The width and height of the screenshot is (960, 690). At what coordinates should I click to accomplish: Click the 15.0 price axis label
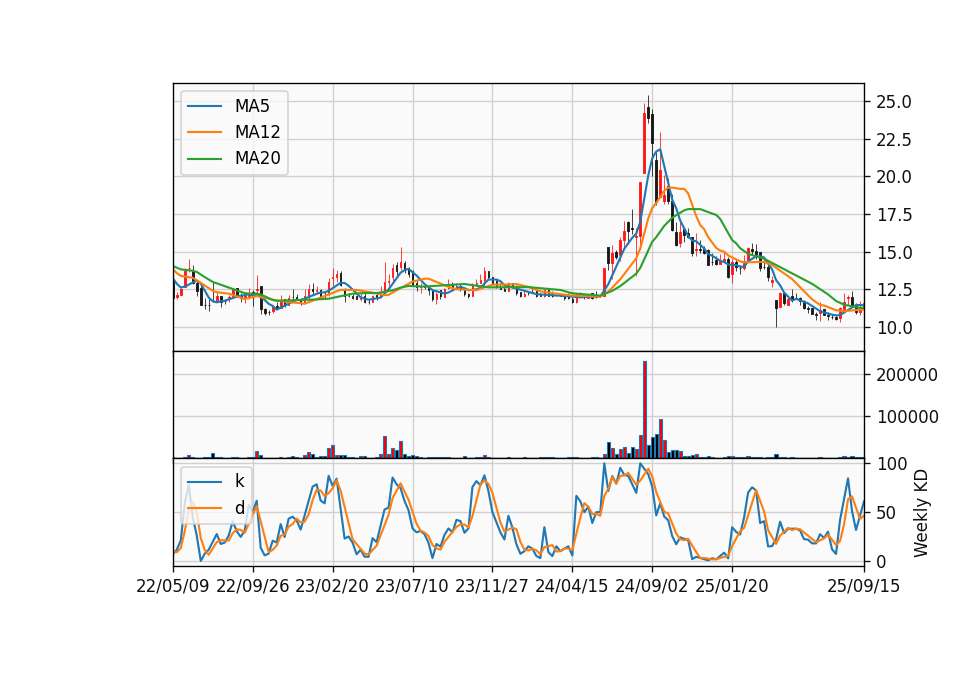894,252
